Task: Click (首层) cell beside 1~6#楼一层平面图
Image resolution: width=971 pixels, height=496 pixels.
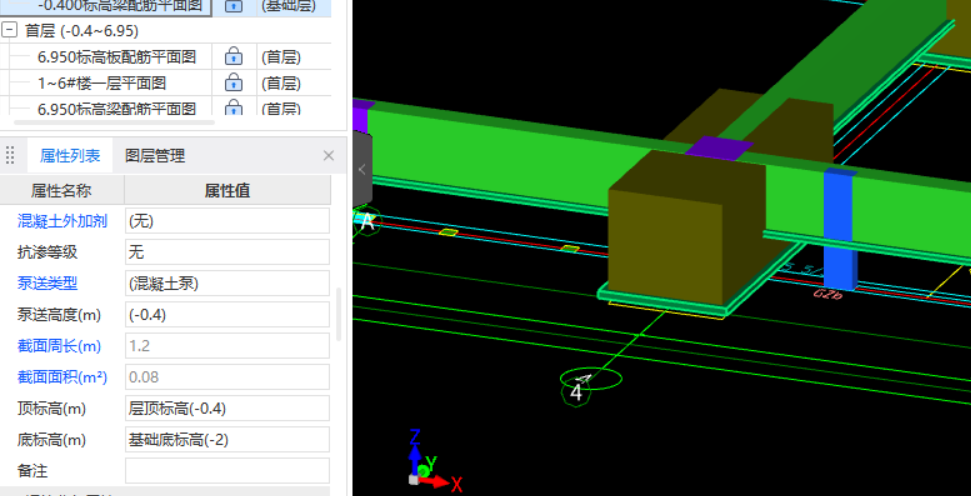Action: pyautogui.click(x=281, y=83)
